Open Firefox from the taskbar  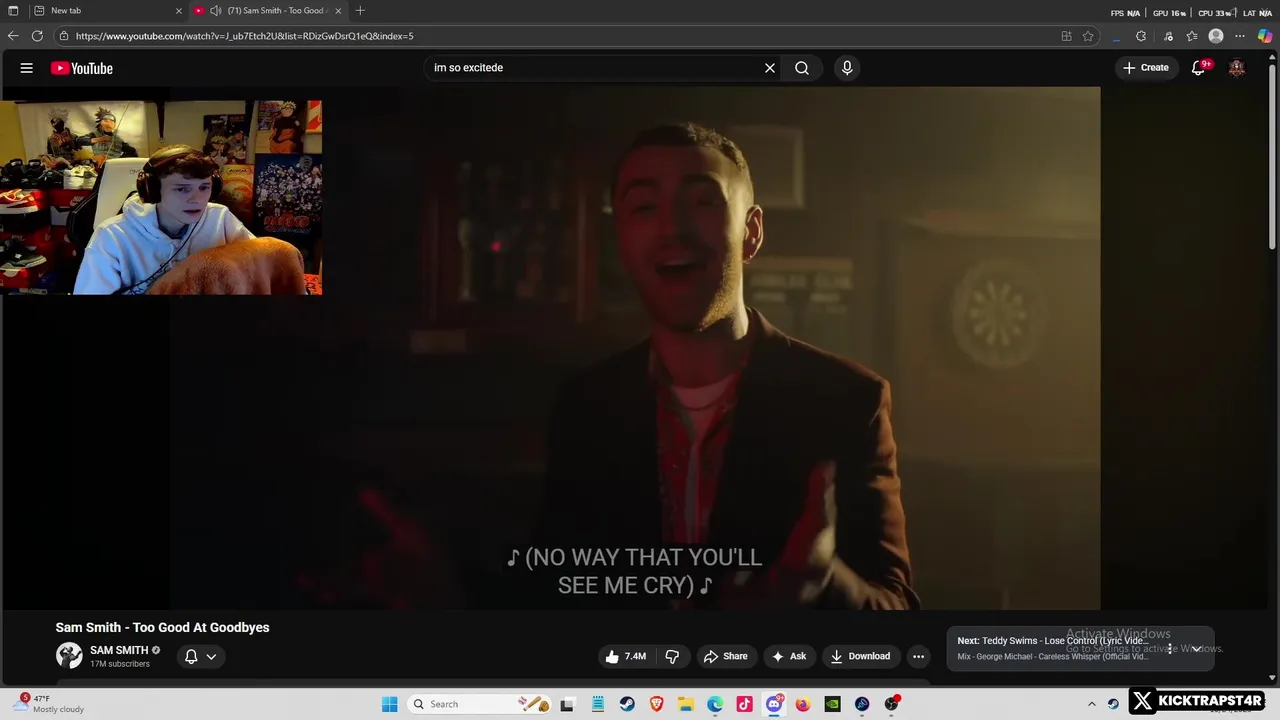click(x=803, y=704)
